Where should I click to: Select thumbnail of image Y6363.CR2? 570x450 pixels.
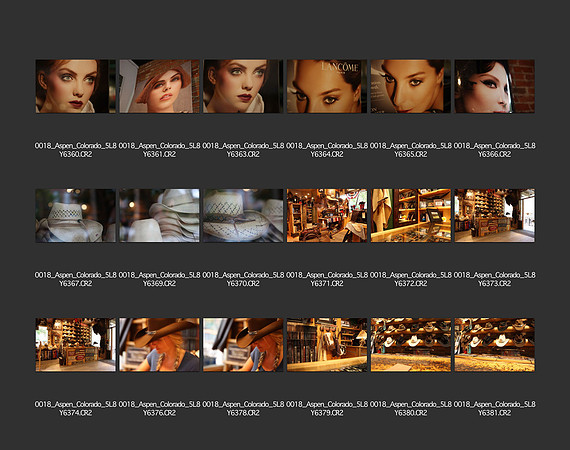coord(243,86)
